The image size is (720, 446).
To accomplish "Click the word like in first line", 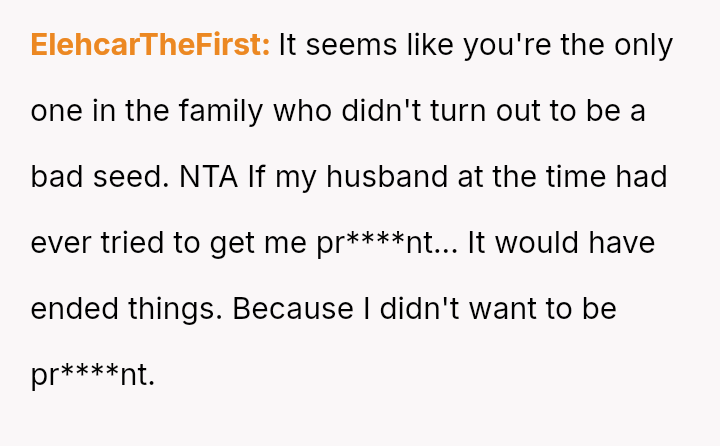I will tap(430, 45).
